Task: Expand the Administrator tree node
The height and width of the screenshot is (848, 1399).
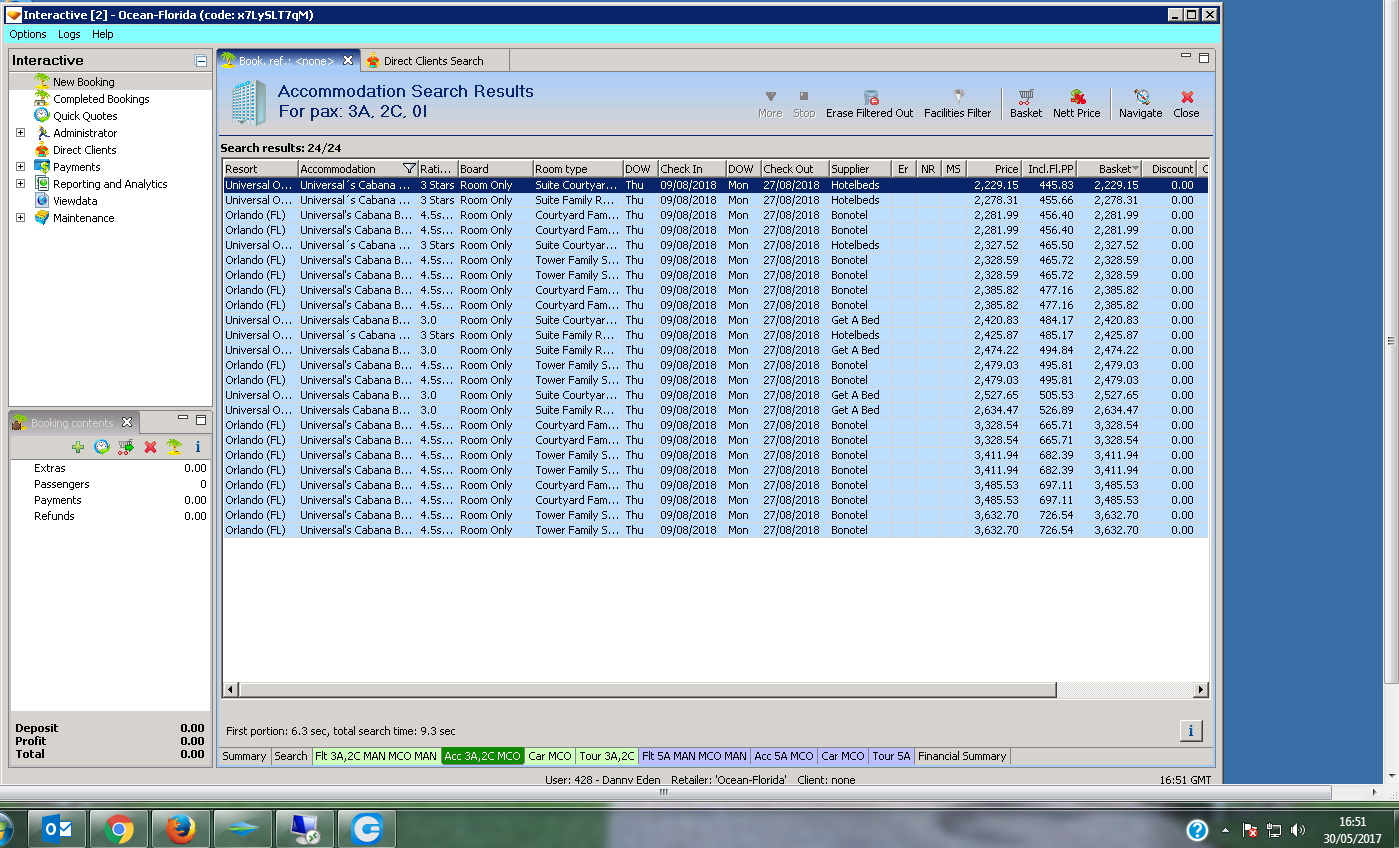Action: click(x=20, y=133)
